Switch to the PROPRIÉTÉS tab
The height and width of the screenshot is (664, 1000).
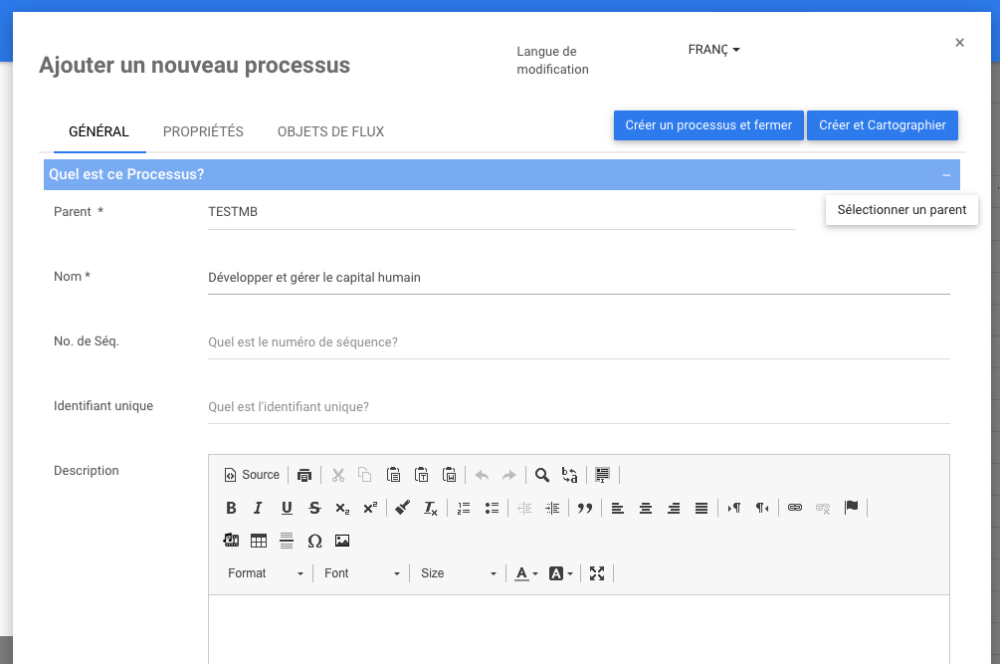(x=203, y=131)
